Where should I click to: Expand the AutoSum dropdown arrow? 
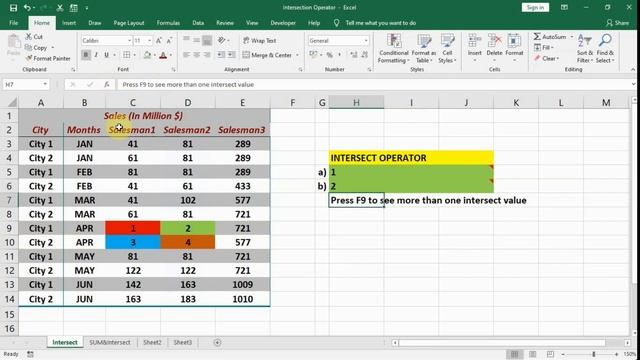[x=572, y=37]
